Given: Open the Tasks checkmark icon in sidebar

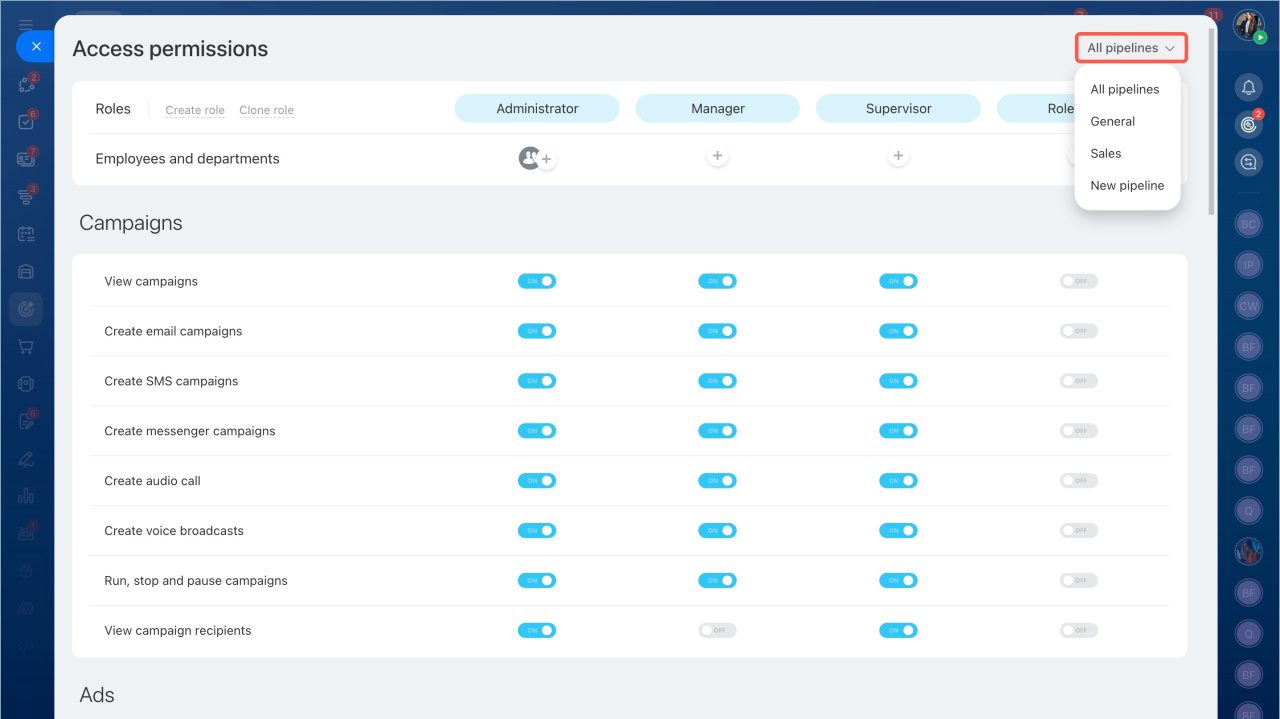Looking at the screenshot, I should [26, 122].
